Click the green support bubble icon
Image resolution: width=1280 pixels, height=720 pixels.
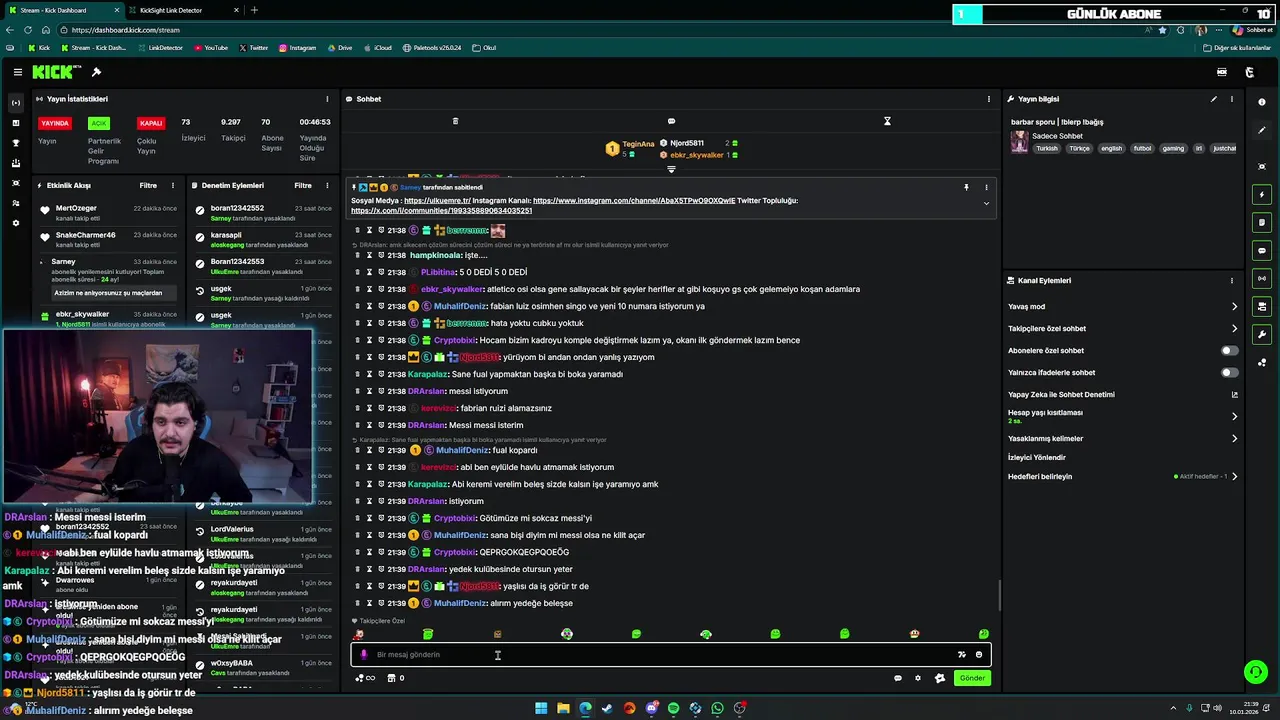[1254, 672]
